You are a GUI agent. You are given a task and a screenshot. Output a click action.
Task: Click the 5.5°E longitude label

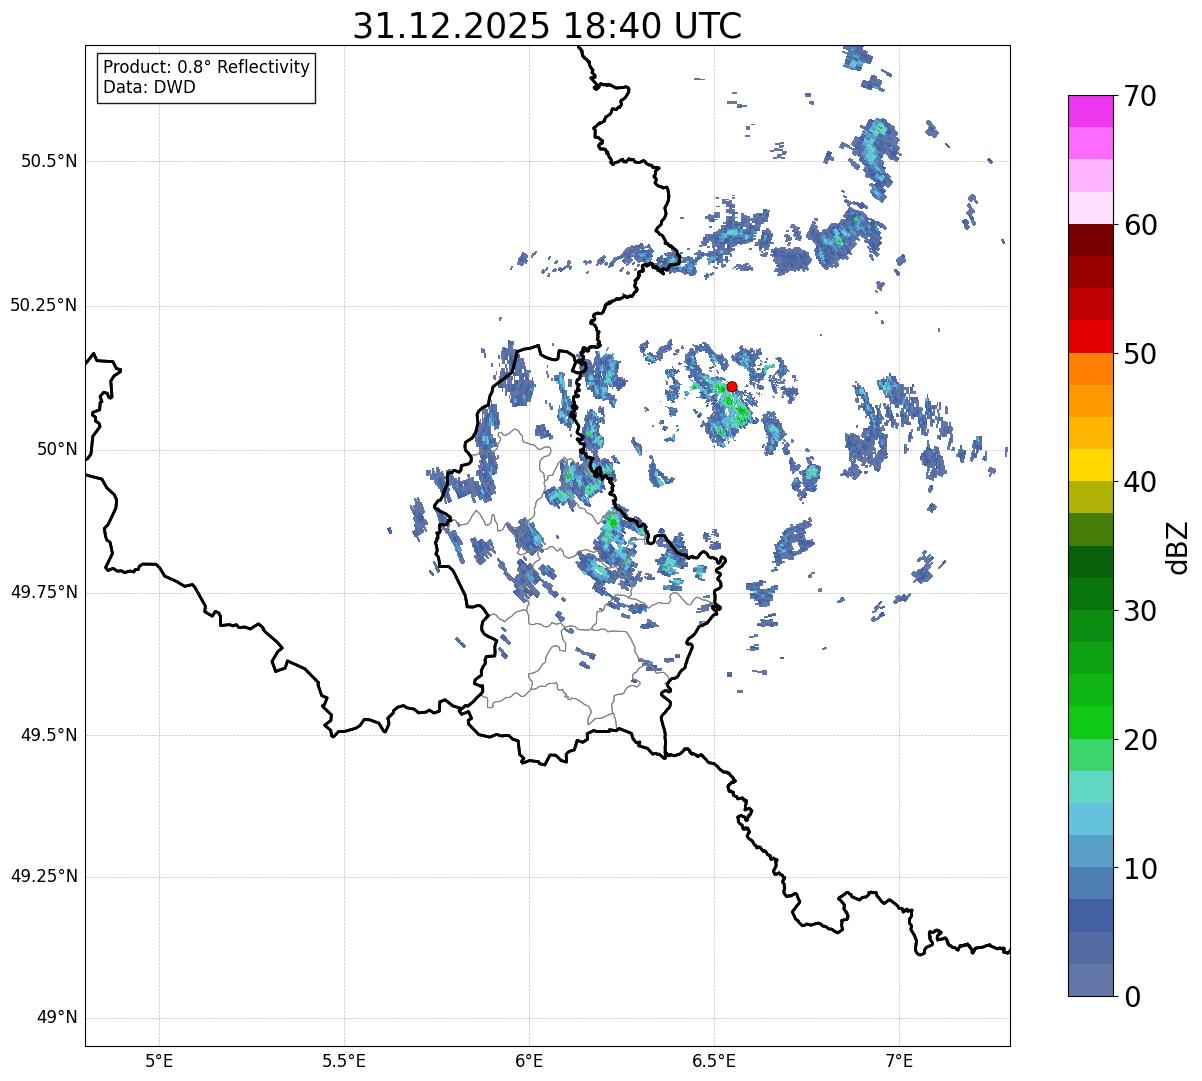[x=344, y=1061]
